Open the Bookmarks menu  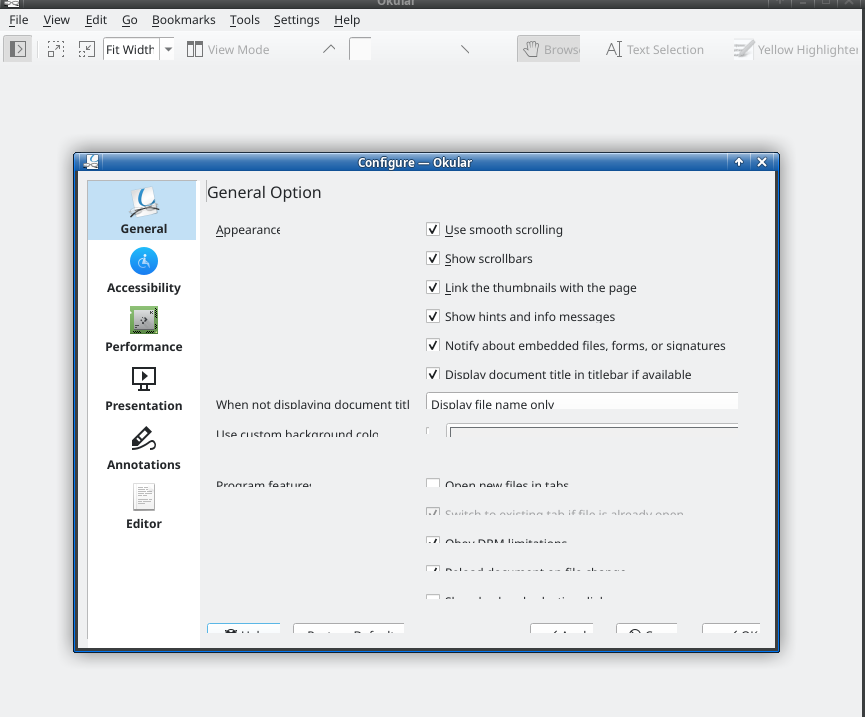point(183,20)
